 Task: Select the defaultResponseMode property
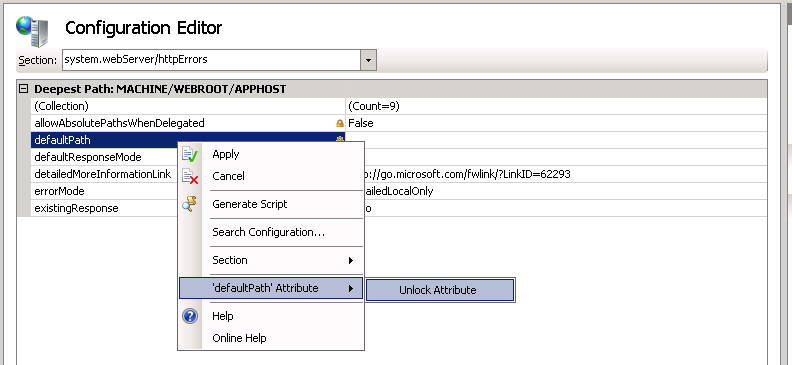(x=105, y=157)
